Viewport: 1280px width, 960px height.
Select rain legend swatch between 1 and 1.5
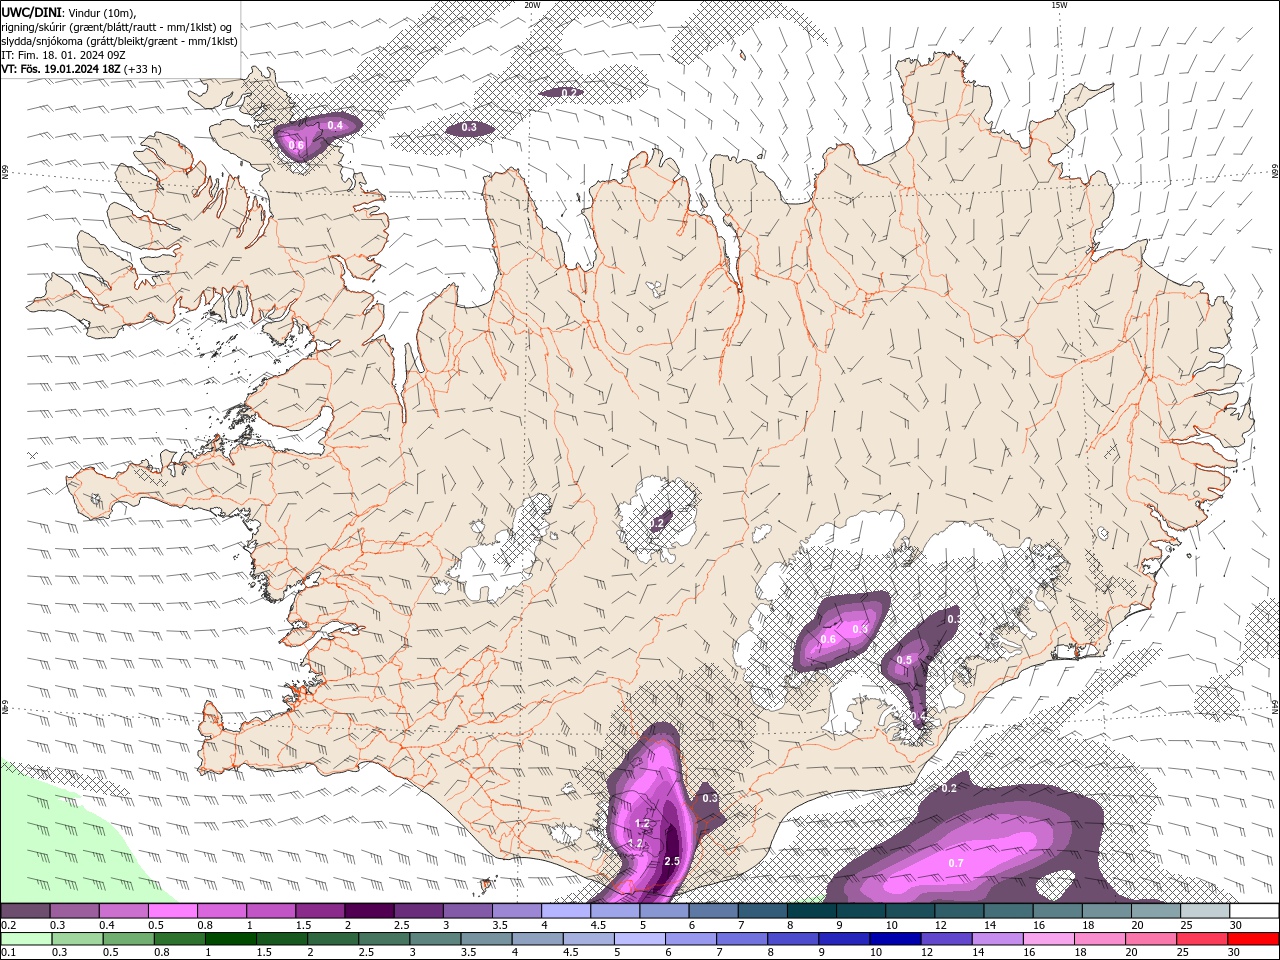(230, 939)
